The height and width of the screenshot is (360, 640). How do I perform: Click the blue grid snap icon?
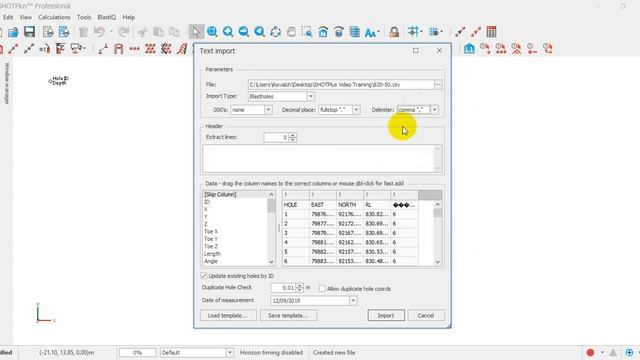point(414,31)
